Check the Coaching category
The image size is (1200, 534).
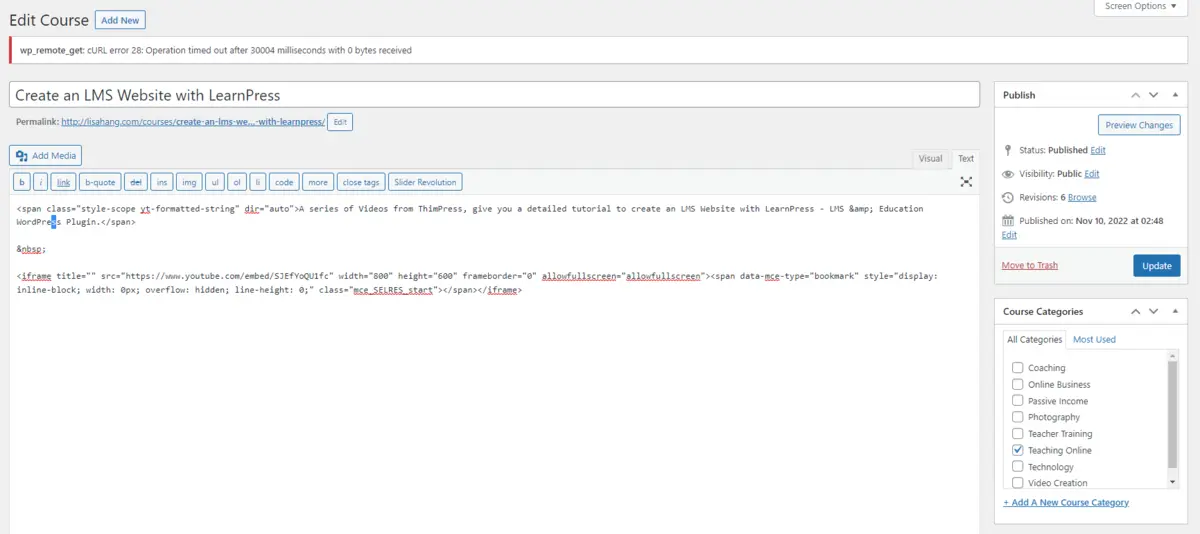point(1018,368)
